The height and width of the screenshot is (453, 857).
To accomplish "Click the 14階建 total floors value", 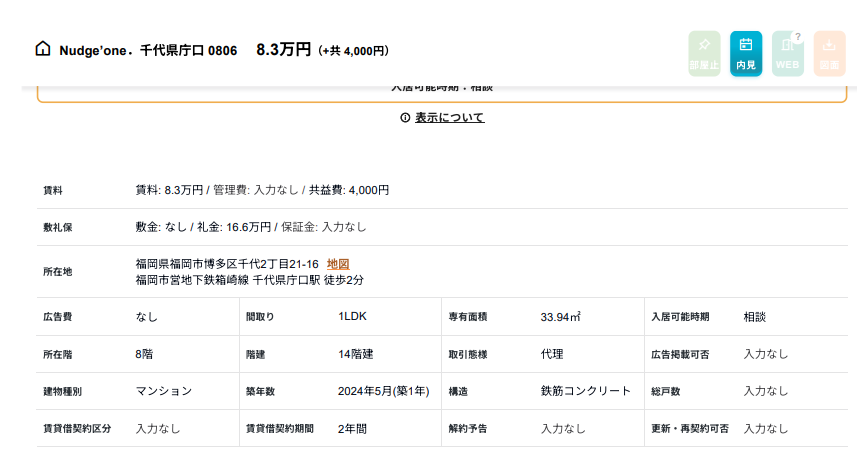I will (355, 354).
